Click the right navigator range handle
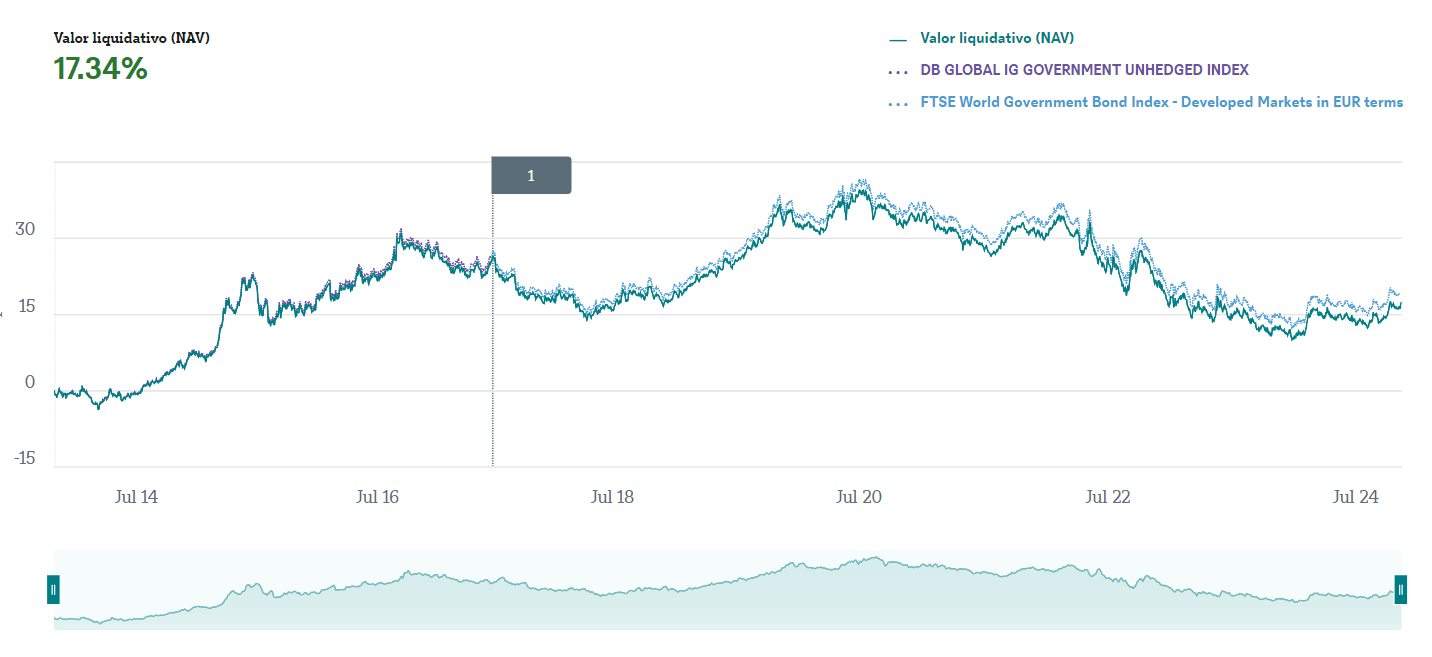This screenshot has height=657, width=1432. click(x=1401, y=589)
